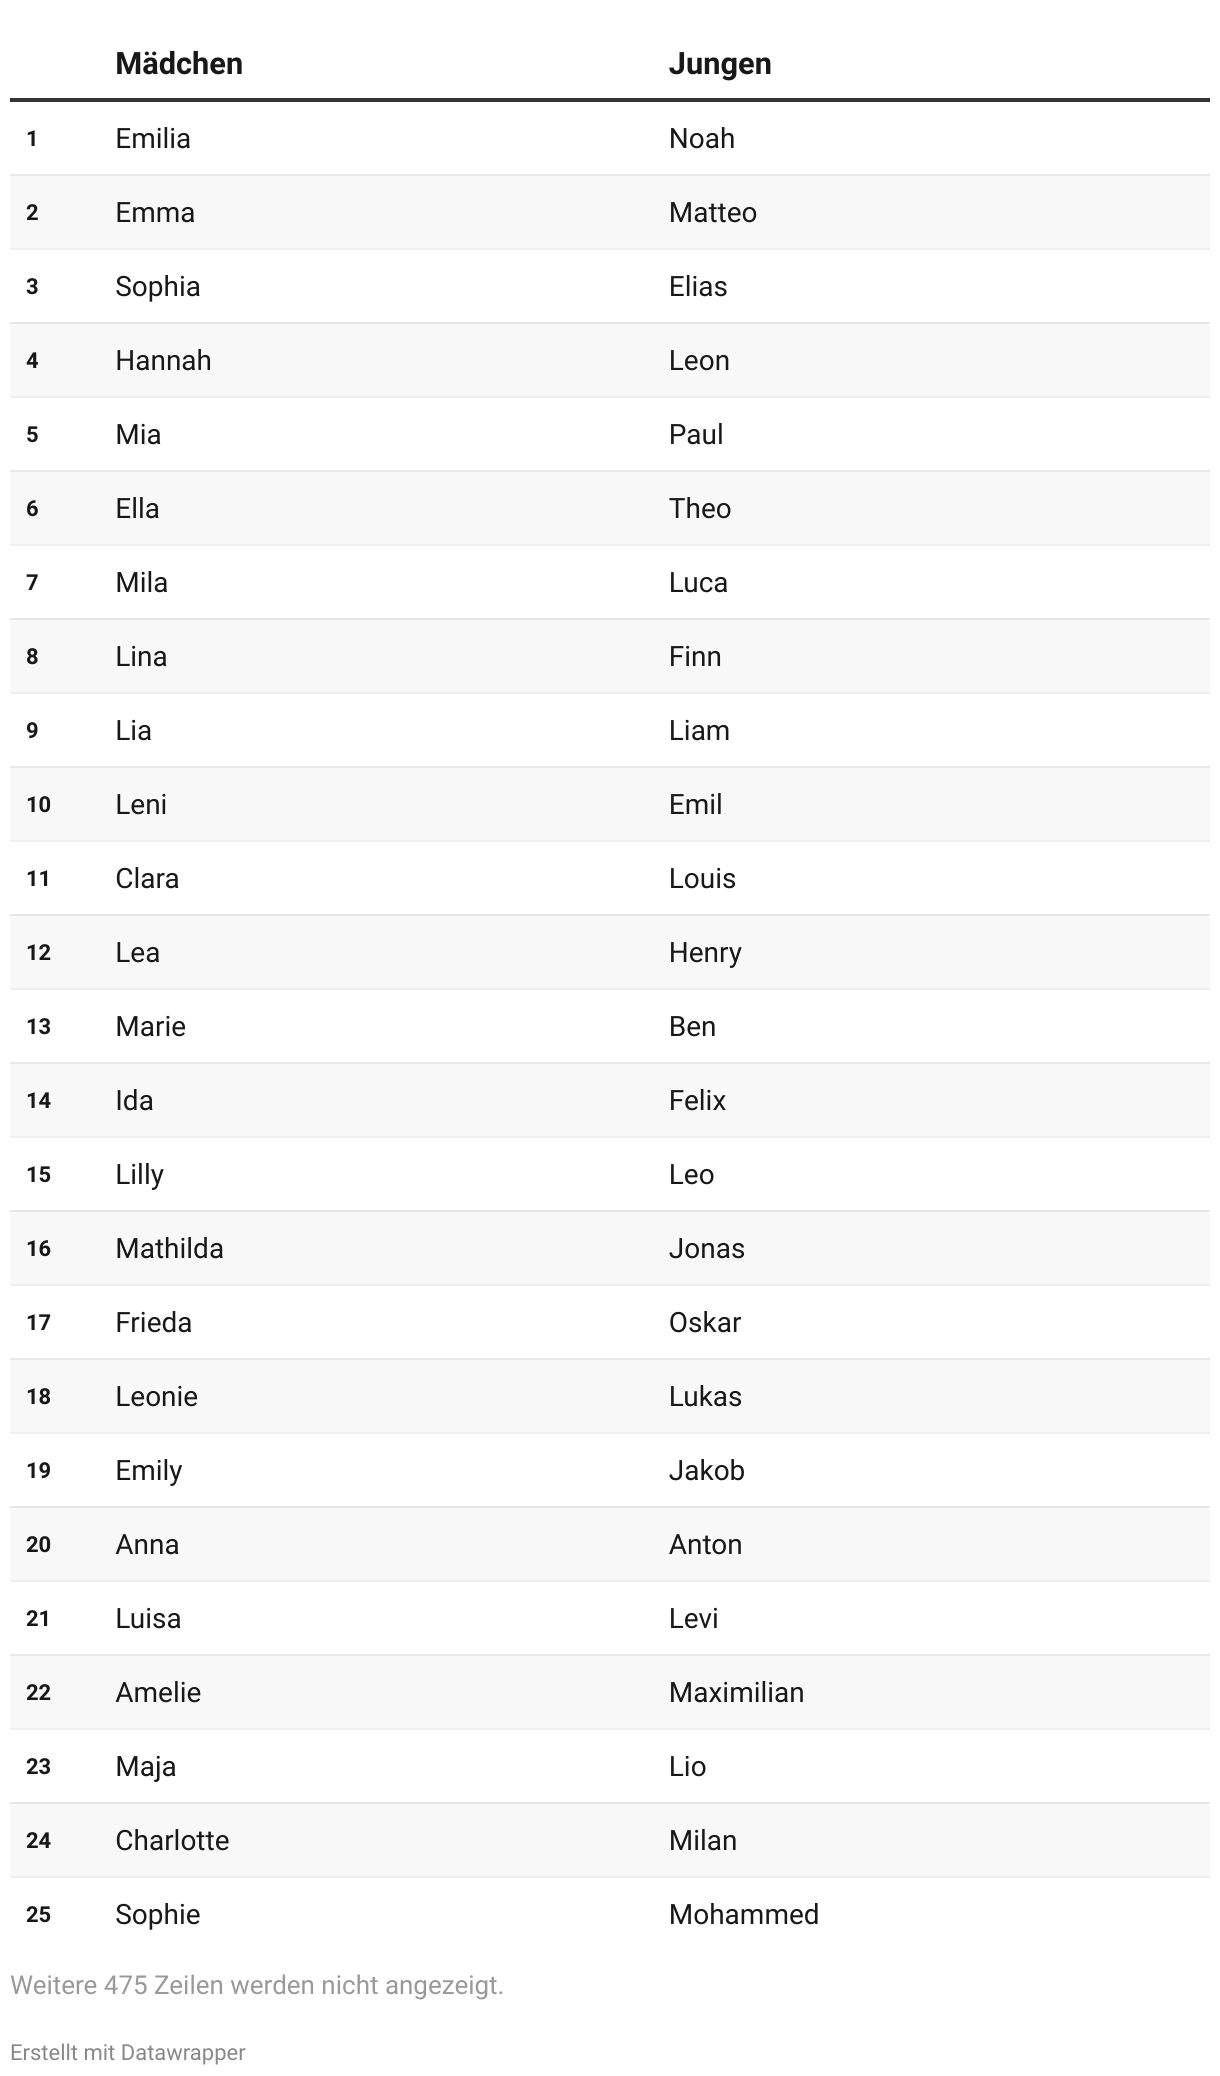1220x2076 pixels.
Task: Select the girl name Charlotte
Action: pyautogui.click(x=172, y=1840)
